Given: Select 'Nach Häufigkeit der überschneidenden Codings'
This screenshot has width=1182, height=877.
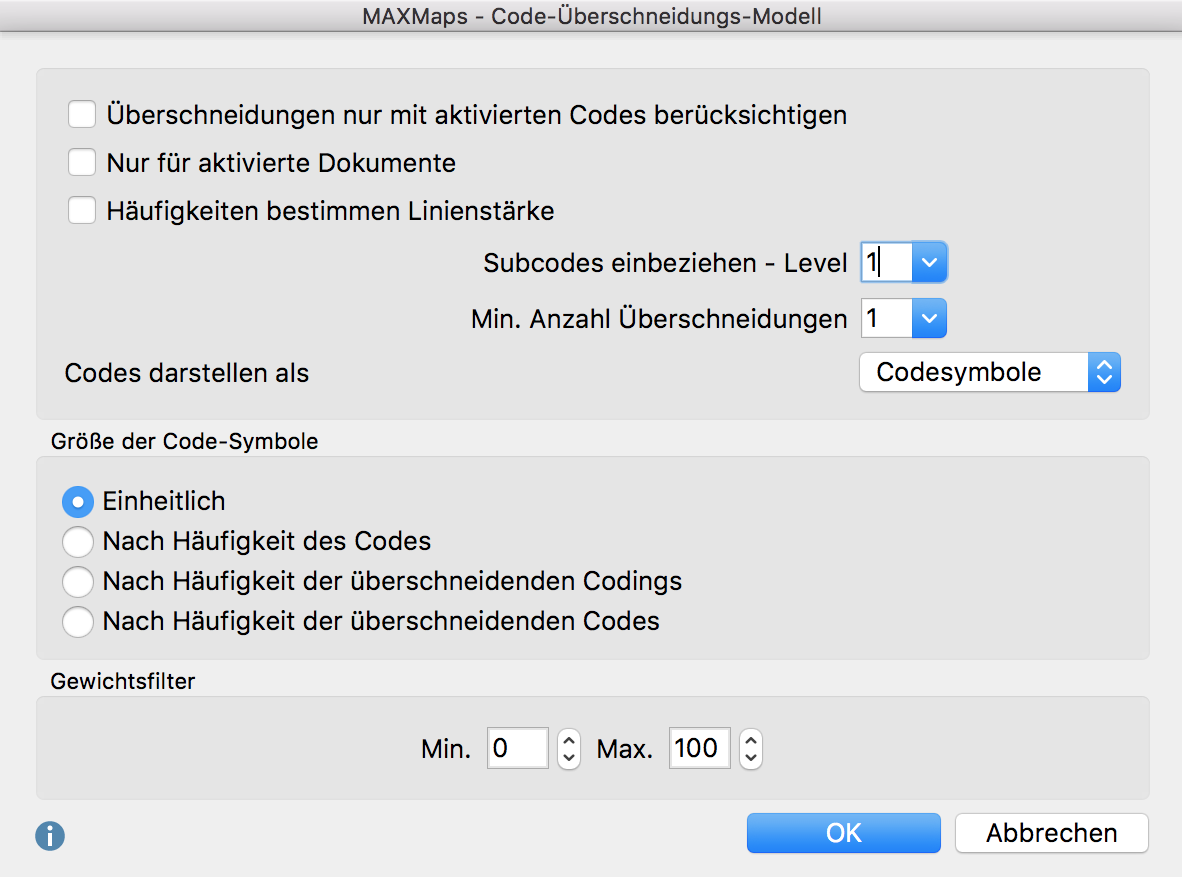Looking at the screenshot, I should click(x=78, y=581).
